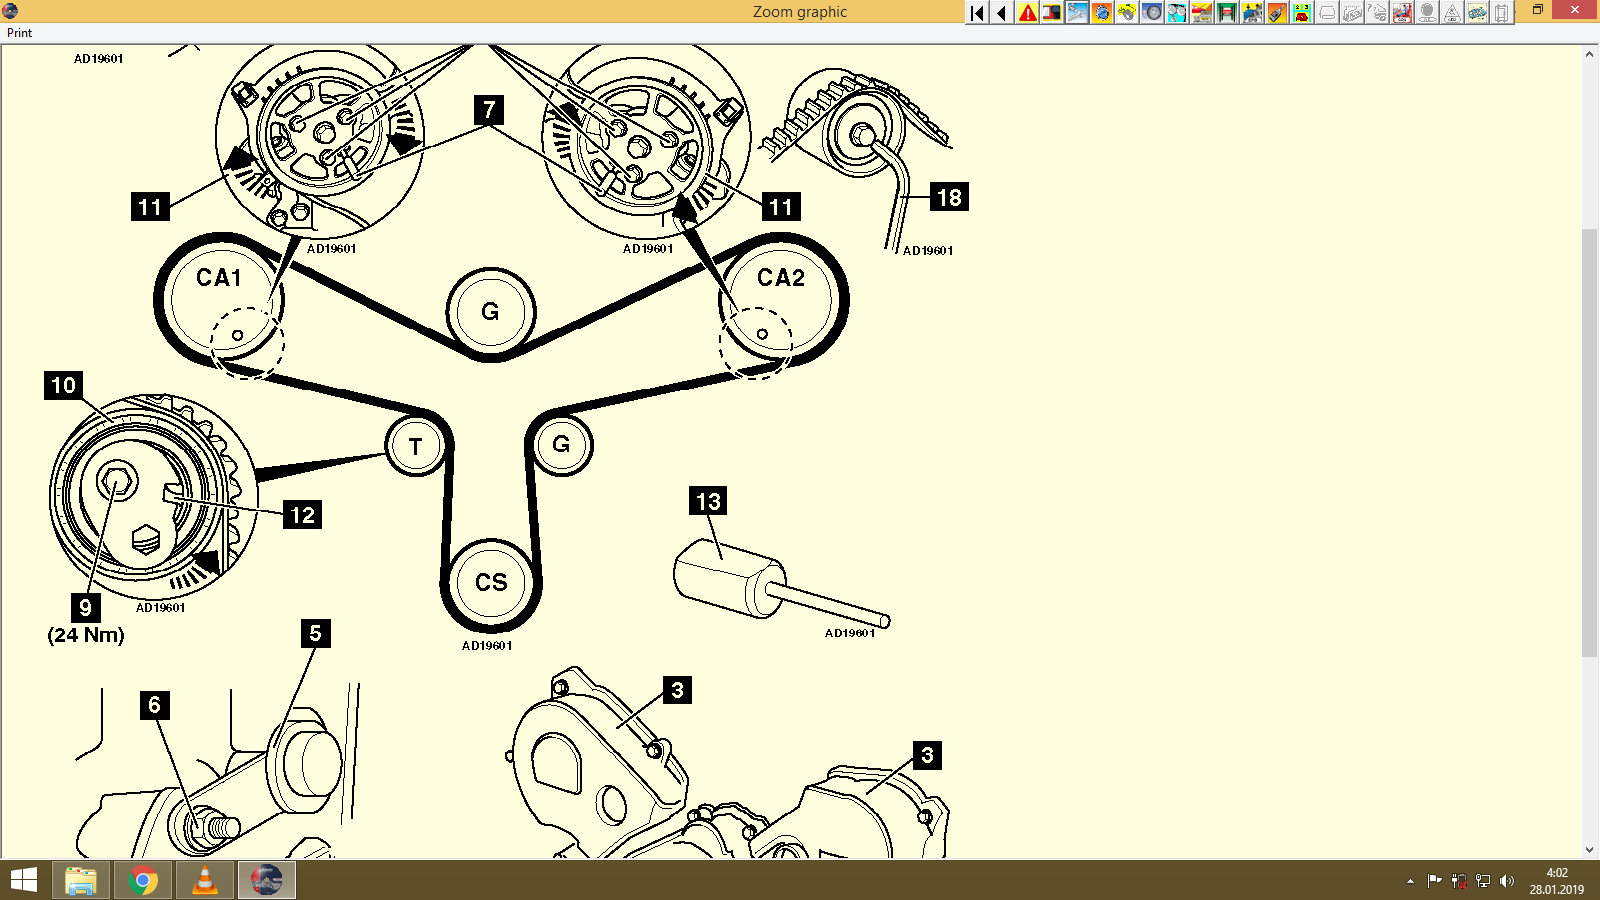This screenshot has width=1600, height=900.
Task: Click the brake discs toolbar icon
Action: [x=1174, y=12]
